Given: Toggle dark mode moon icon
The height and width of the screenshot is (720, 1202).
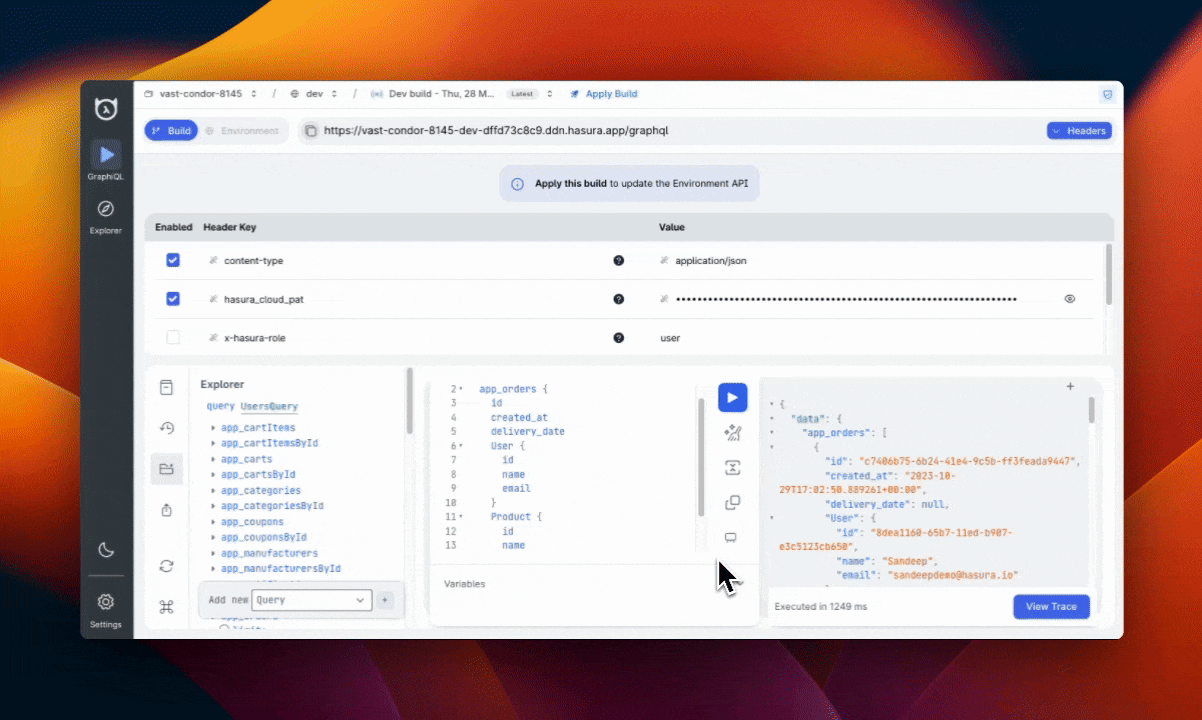Looking at the screenshot, I should coord(106,550).
